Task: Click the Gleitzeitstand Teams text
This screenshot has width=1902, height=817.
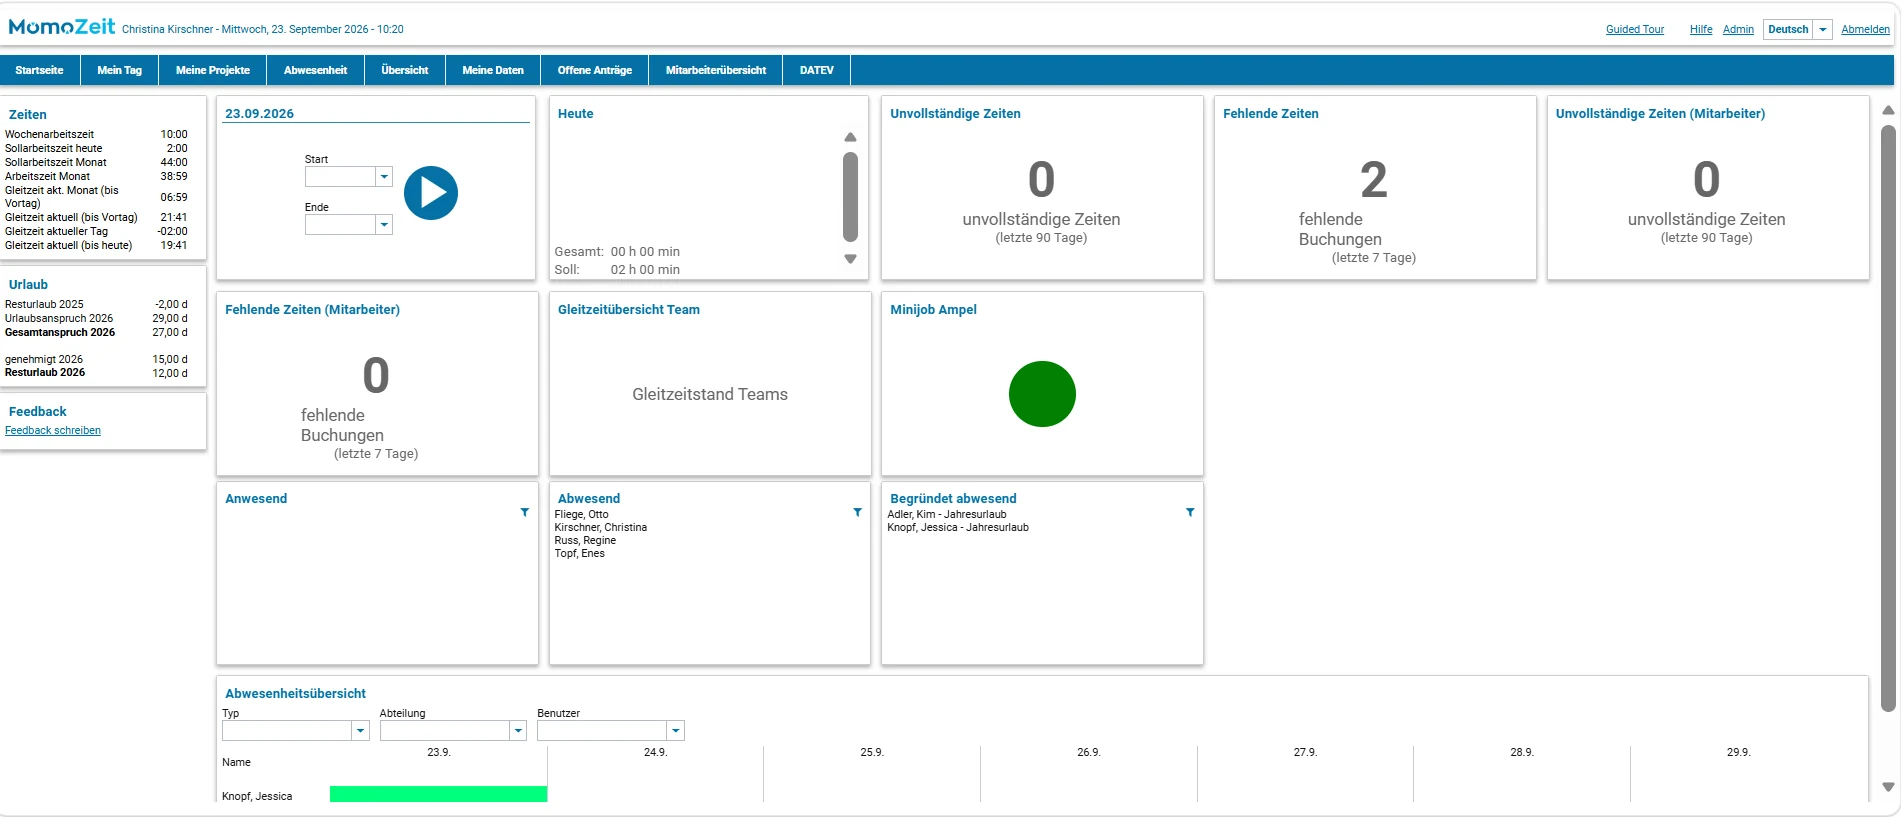Action: pos(710,395)
